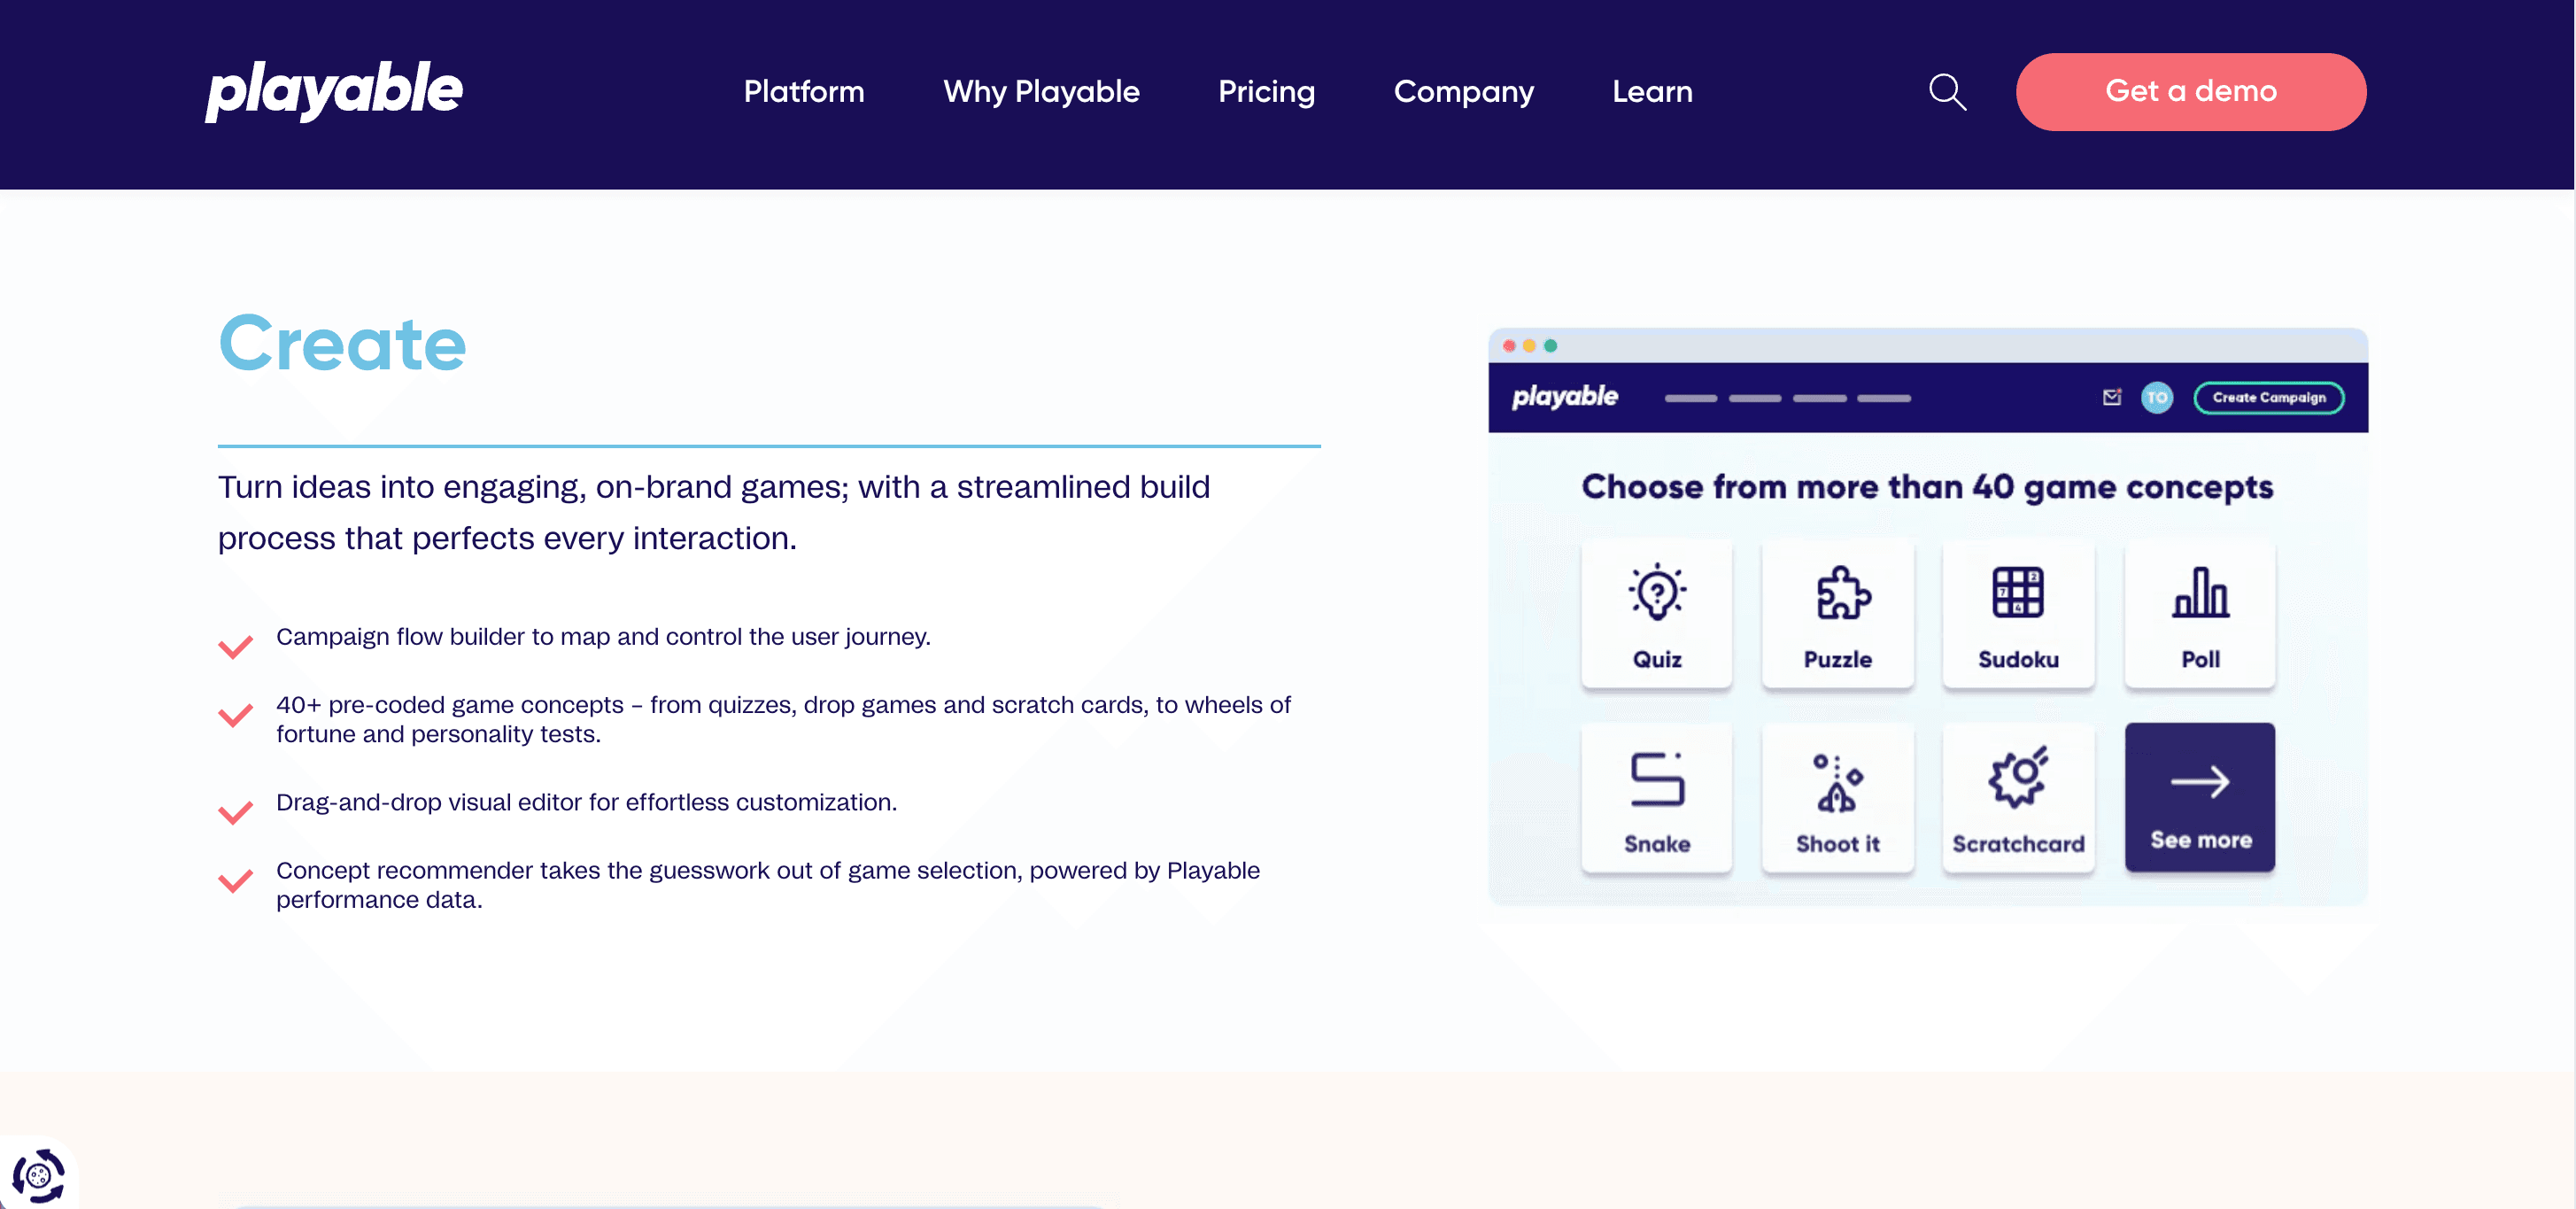
Task: Click the small playable logo in mockup
Action: coord(1564,397)
